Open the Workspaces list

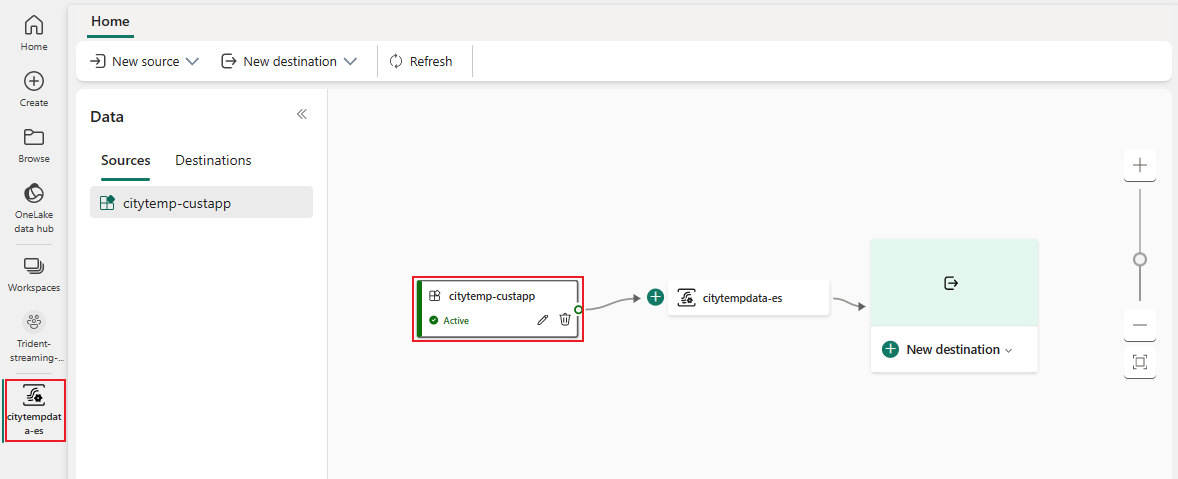tap(34, 274)
